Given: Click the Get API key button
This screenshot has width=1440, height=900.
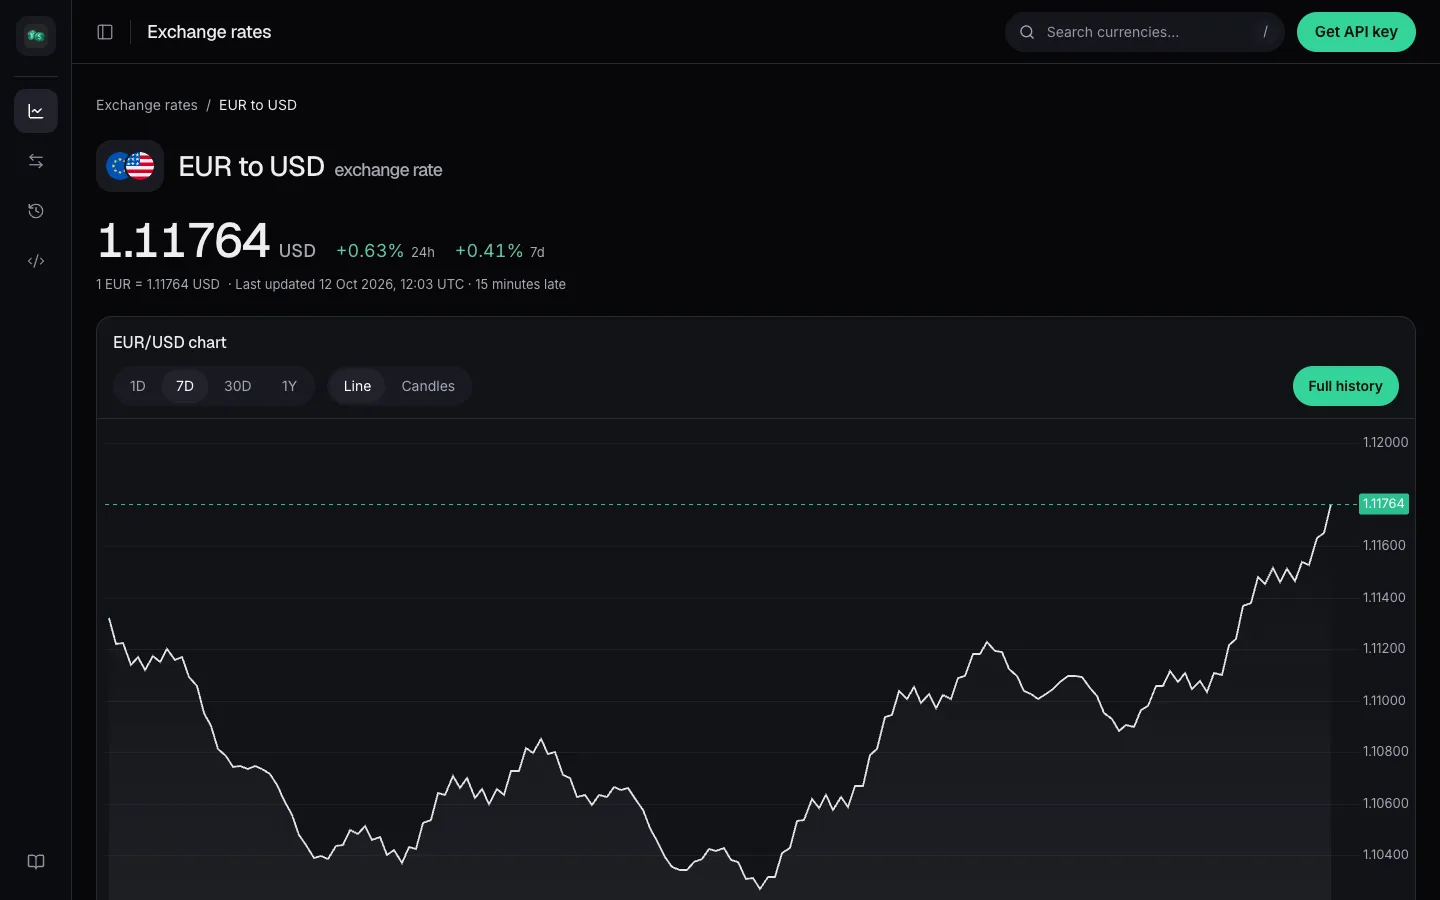Looking at the screenshot, I should [x=1356, y=32].
